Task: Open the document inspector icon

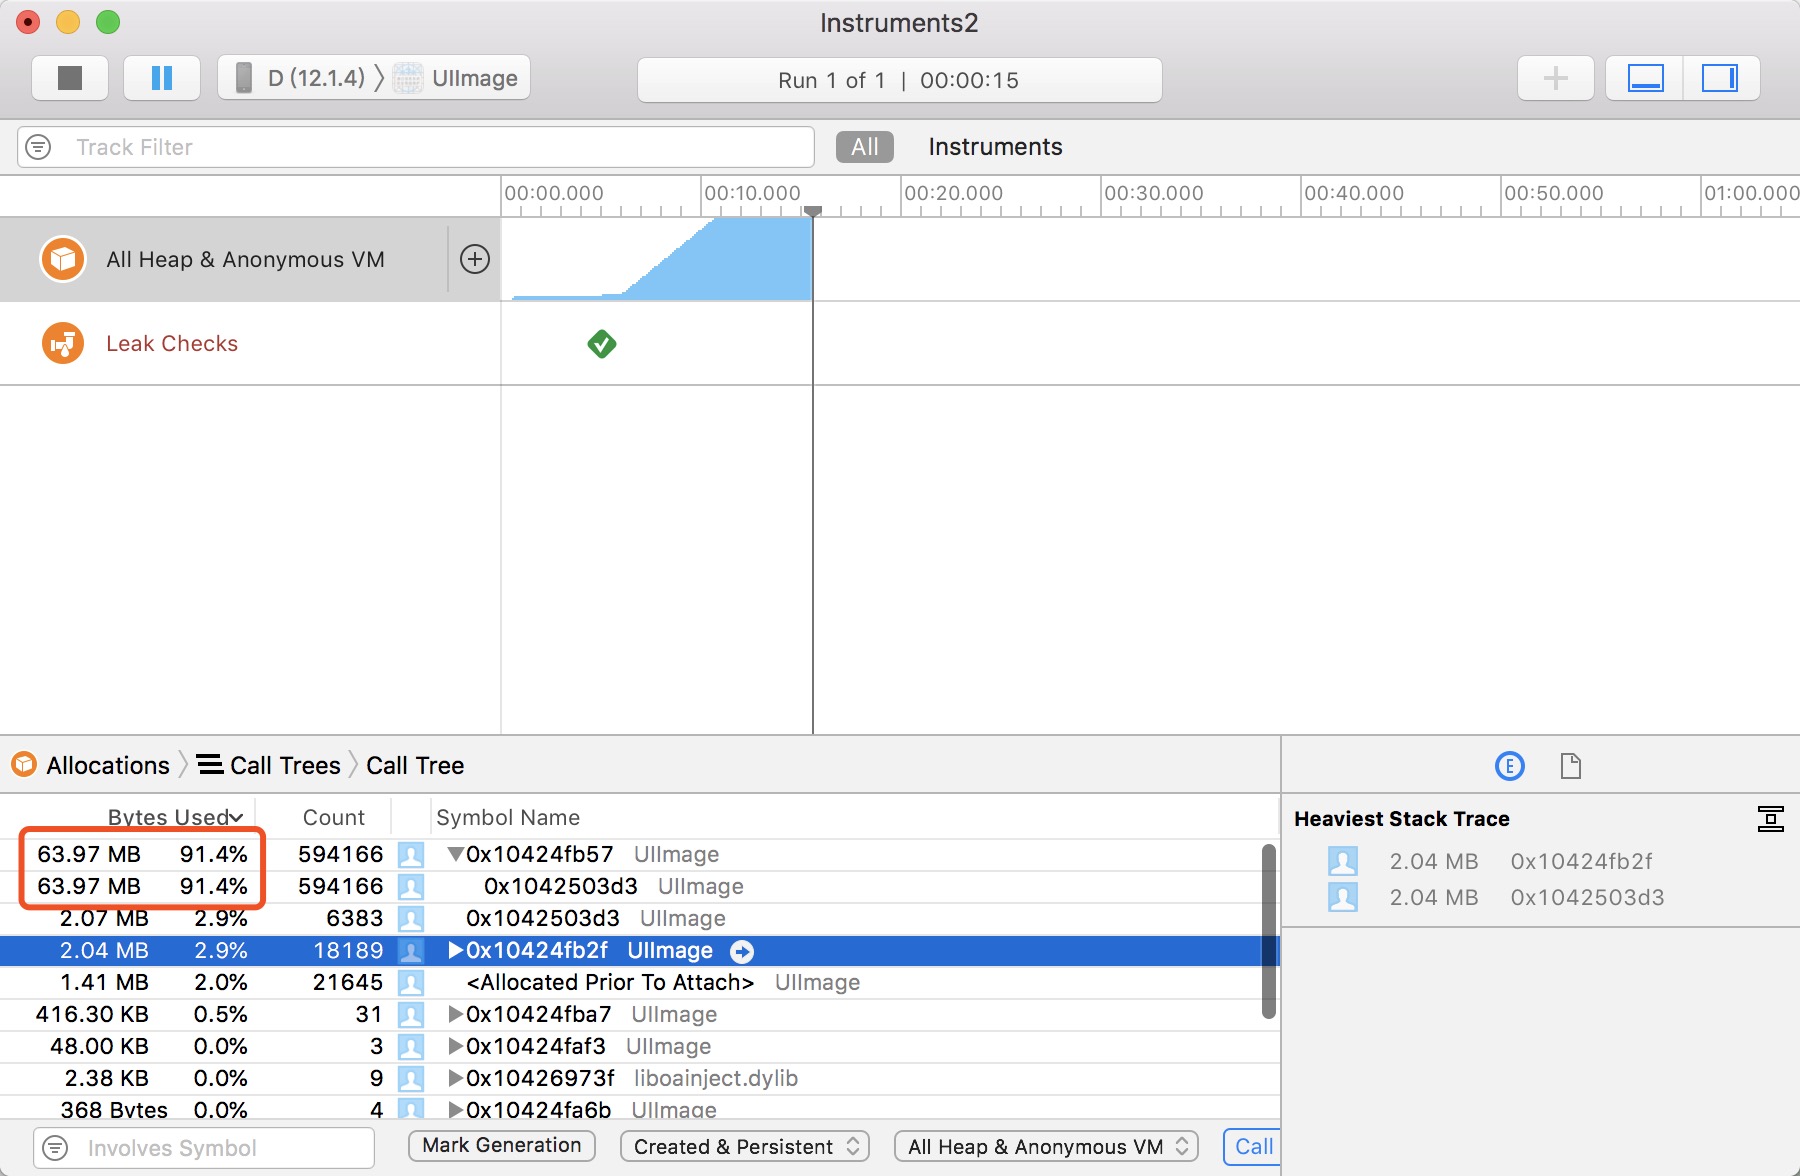Action: point(1571,766)
